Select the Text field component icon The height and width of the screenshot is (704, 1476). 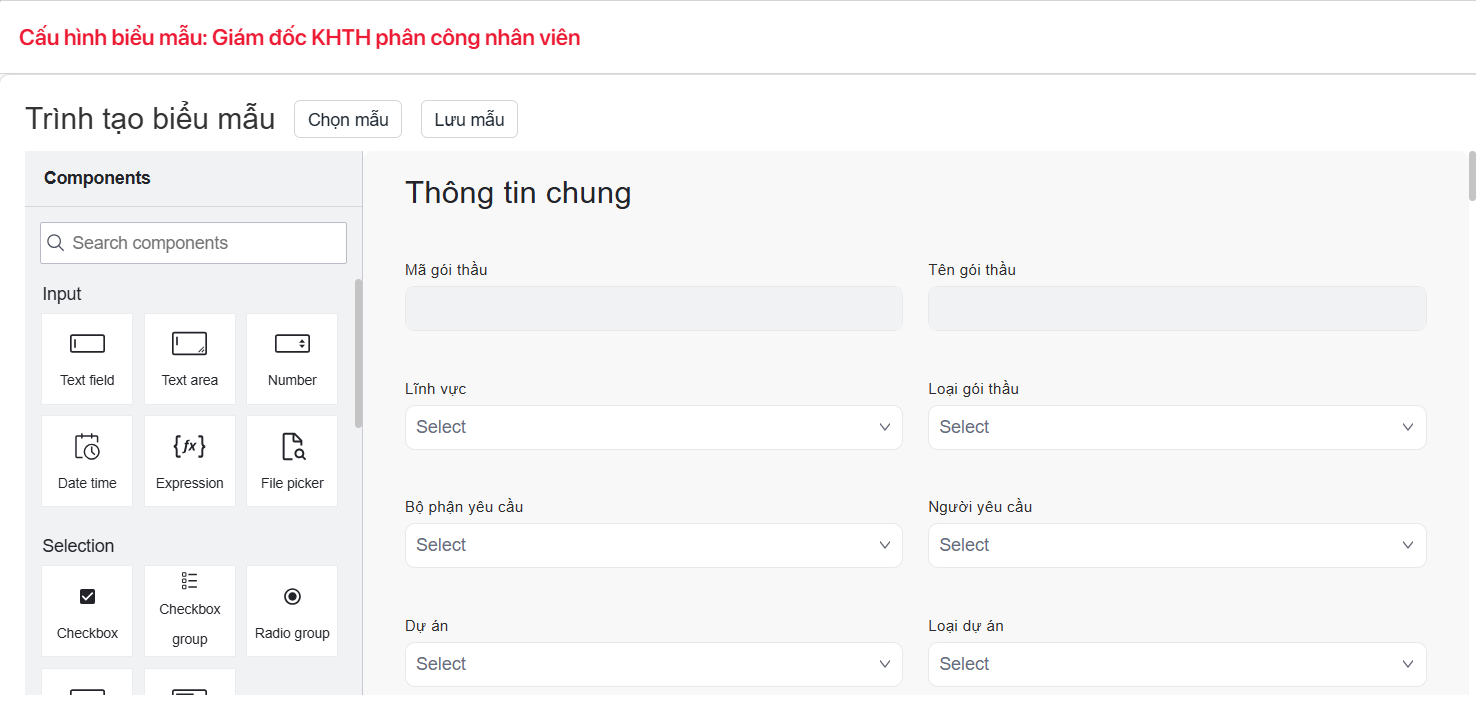click(87, 345)
